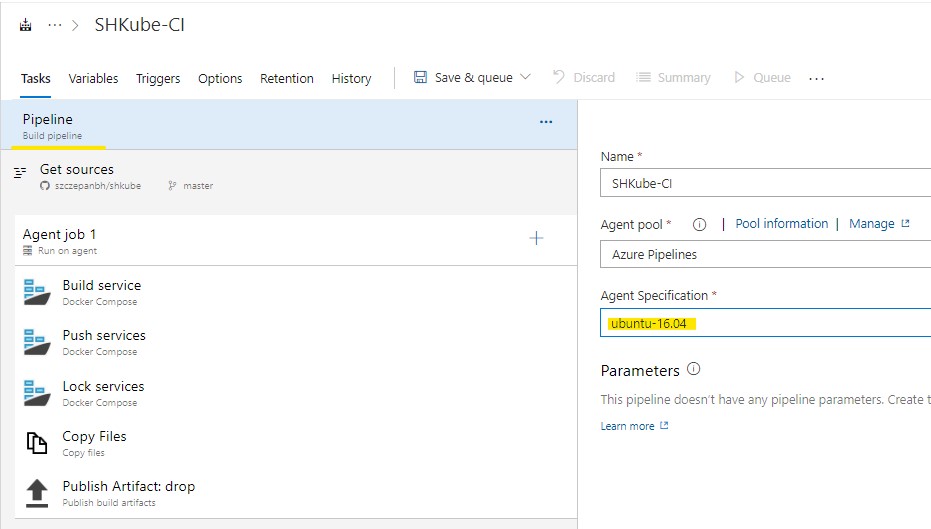Click the Lock services Docker Compose icon

(37, 392)
